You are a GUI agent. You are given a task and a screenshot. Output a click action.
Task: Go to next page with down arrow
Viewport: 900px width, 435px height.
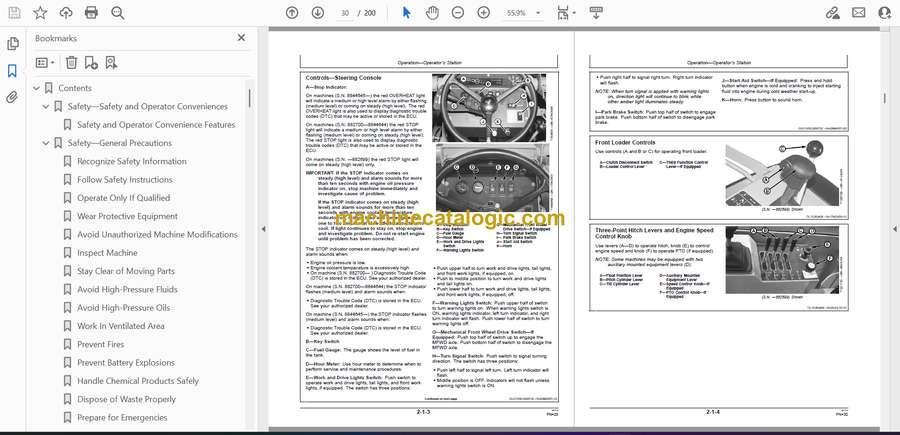point(318,13)
